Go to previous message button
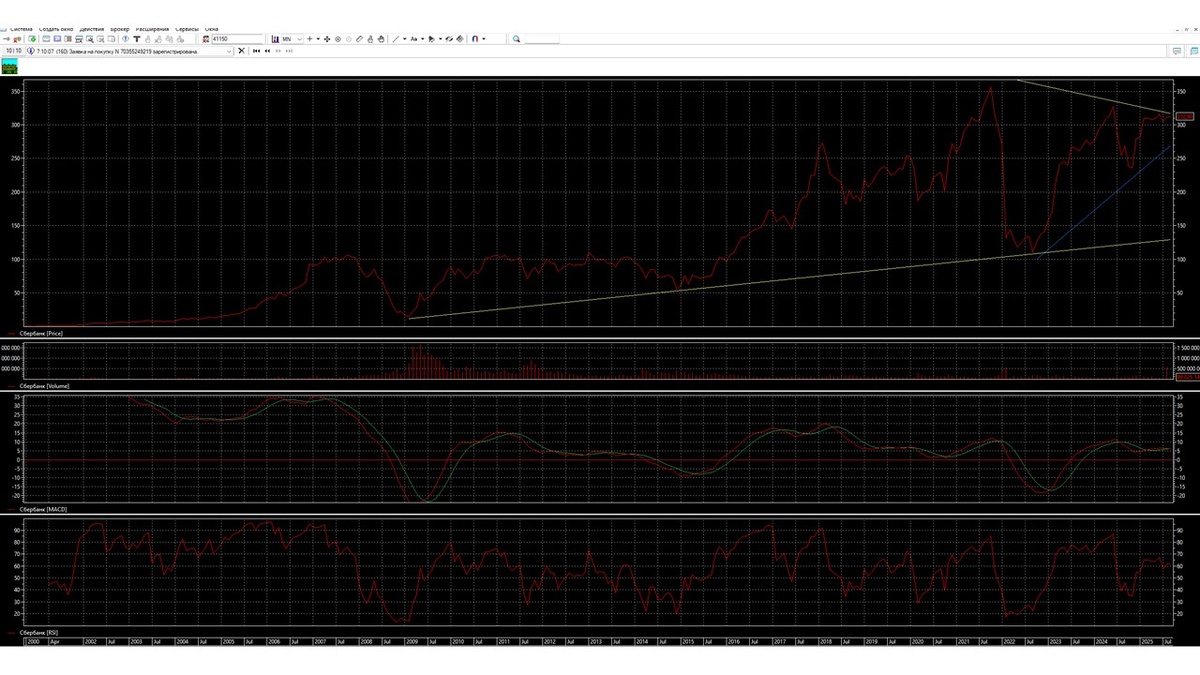Image resolution: width=1200 pixels, height=675 pixels. click(267, 51)
